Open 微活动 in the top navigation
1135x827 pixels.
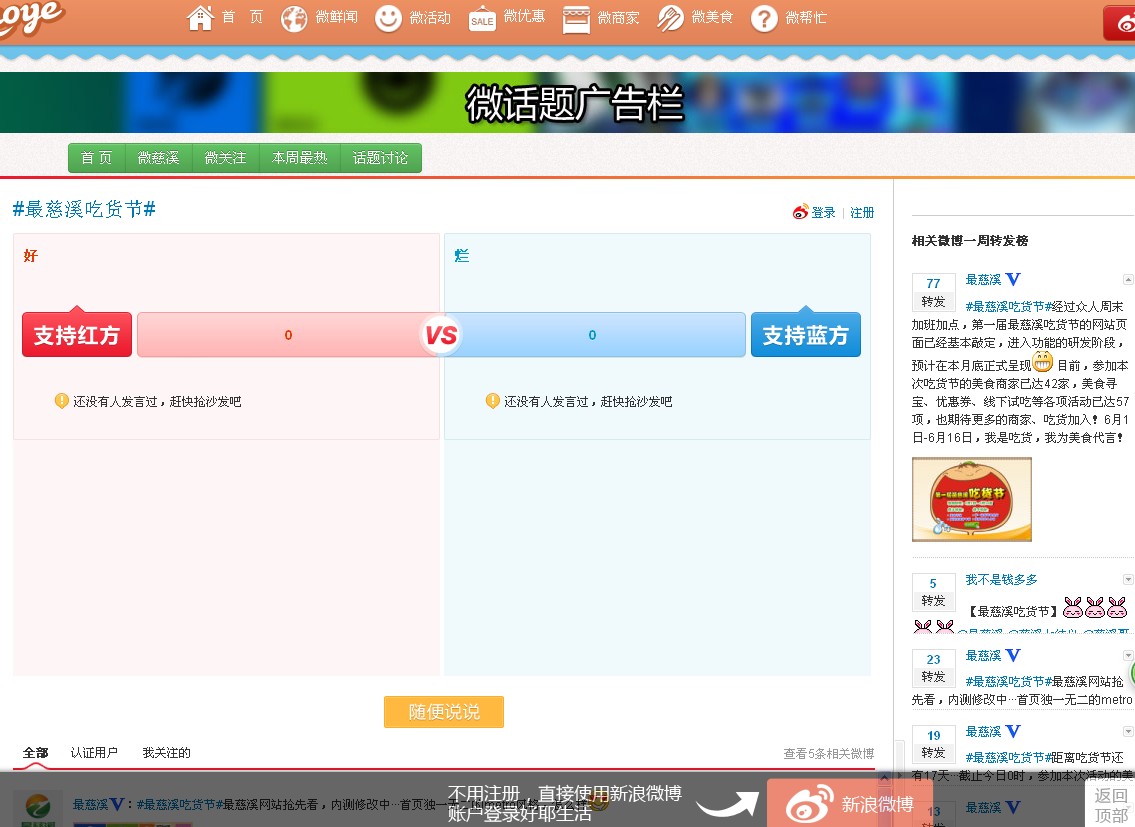[x=430, y=17]
